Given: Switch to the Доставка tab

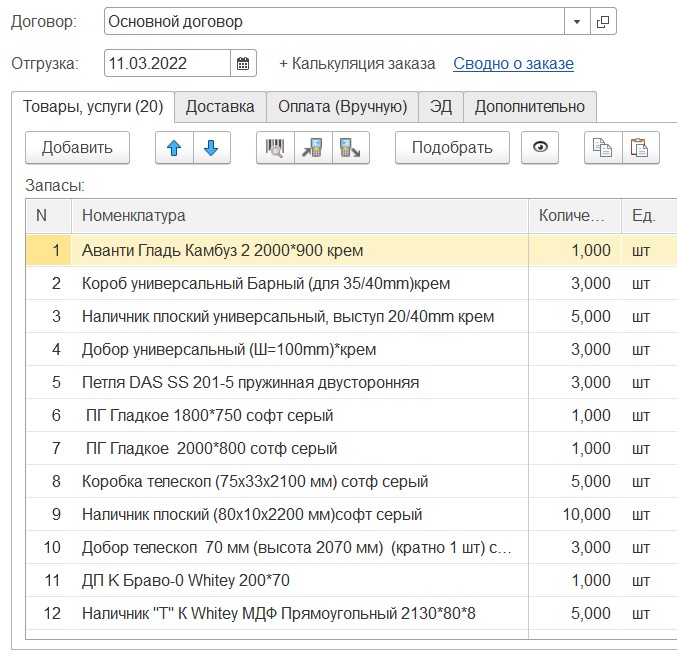Looking at the screenshot, I should 220,107.
